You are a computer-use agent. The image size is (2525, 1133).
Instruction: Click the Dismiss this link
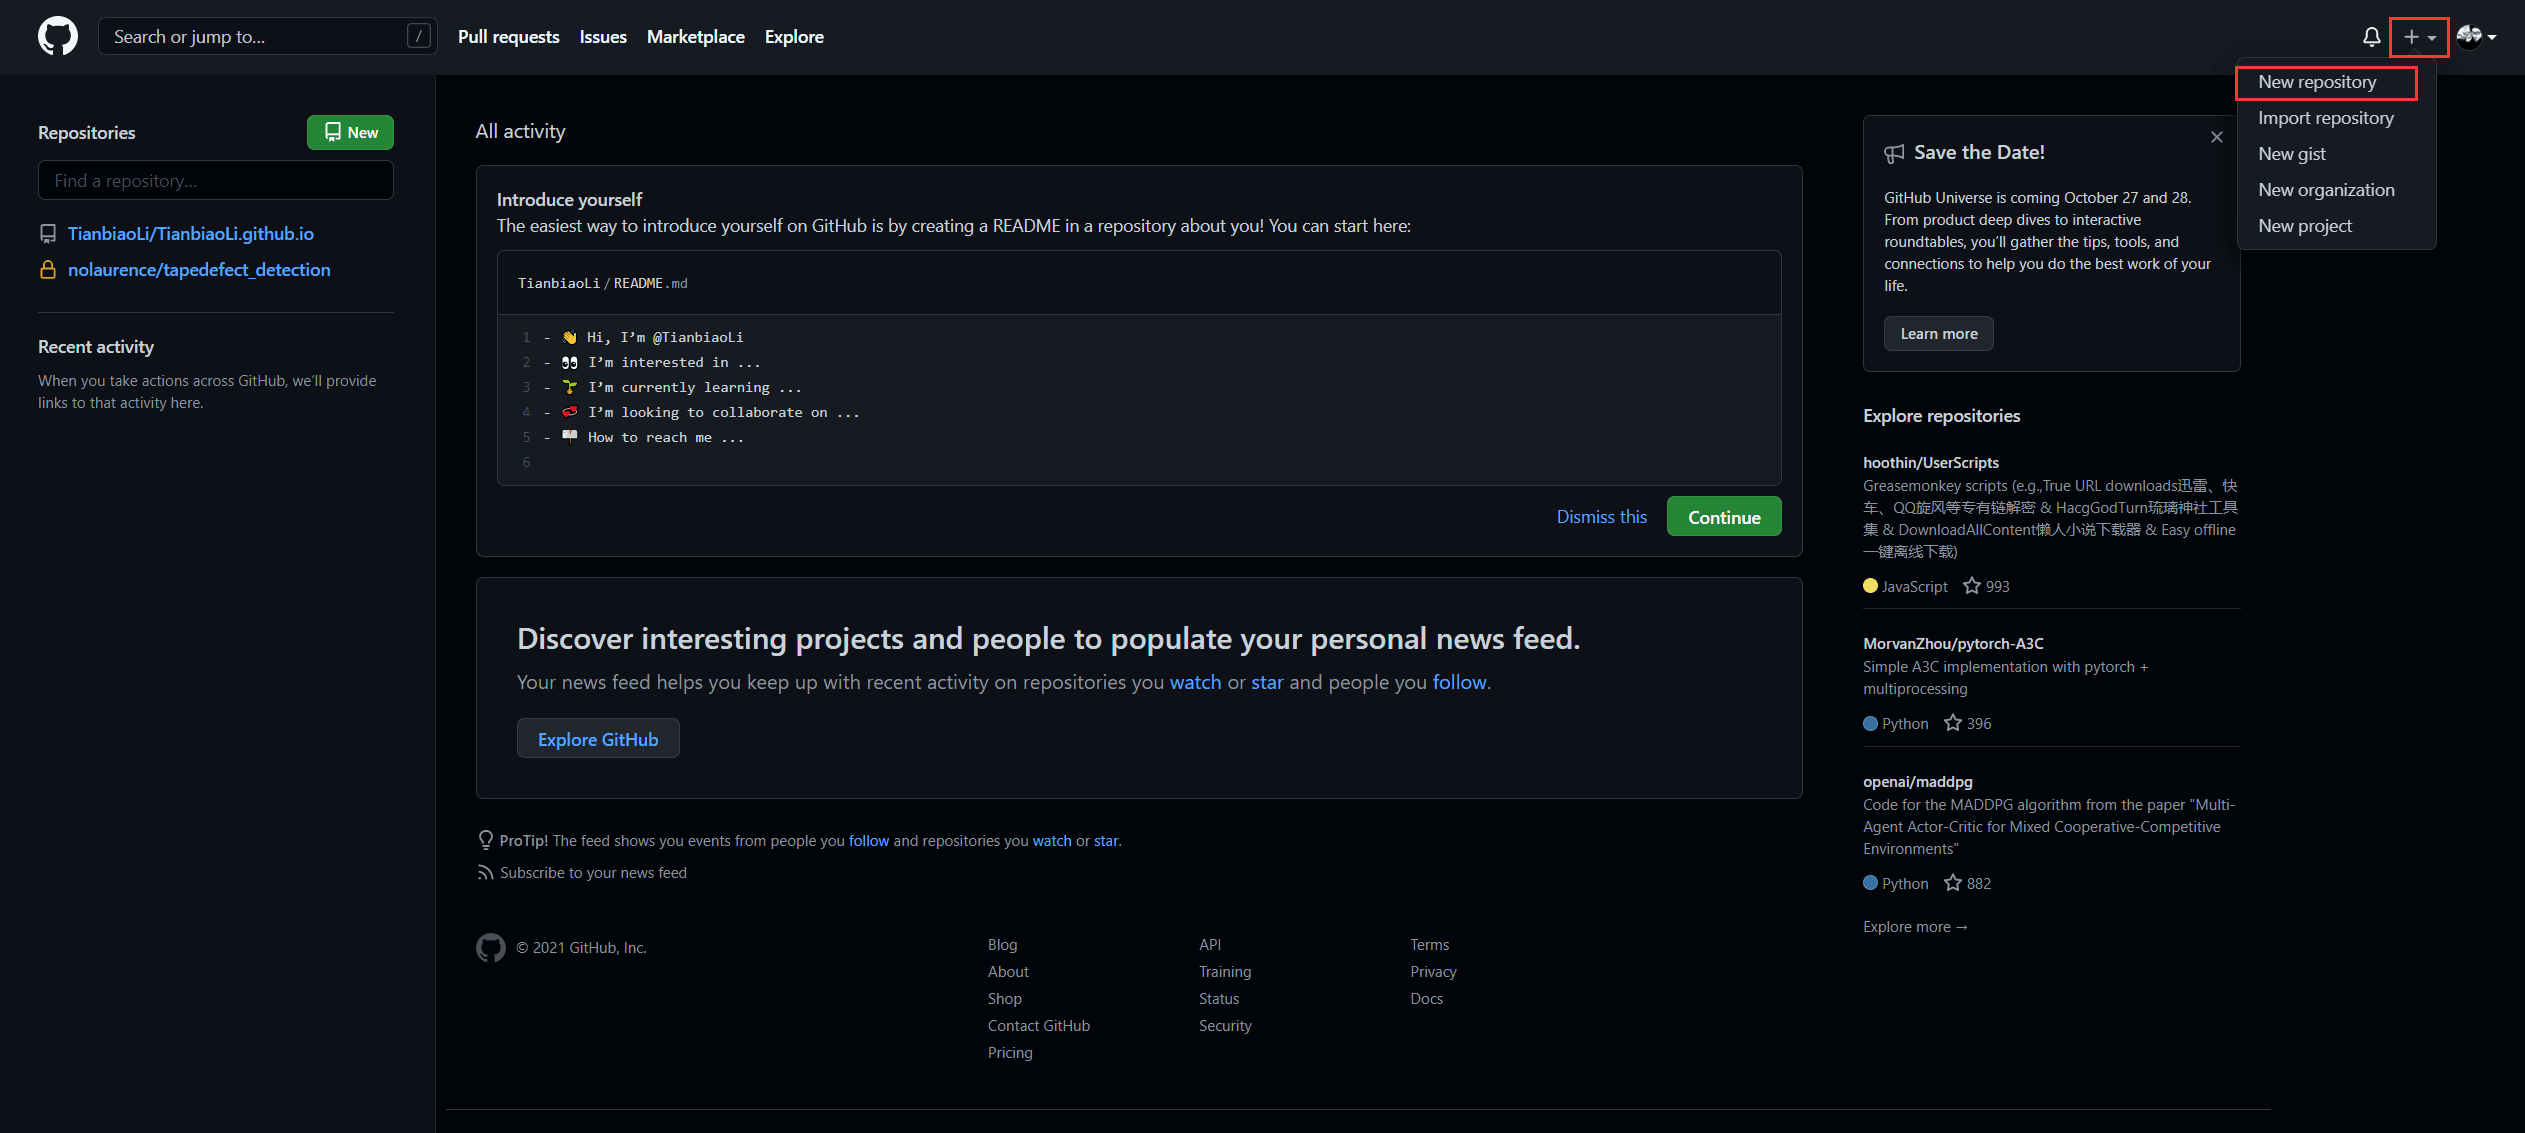(x=1601, y=517)
